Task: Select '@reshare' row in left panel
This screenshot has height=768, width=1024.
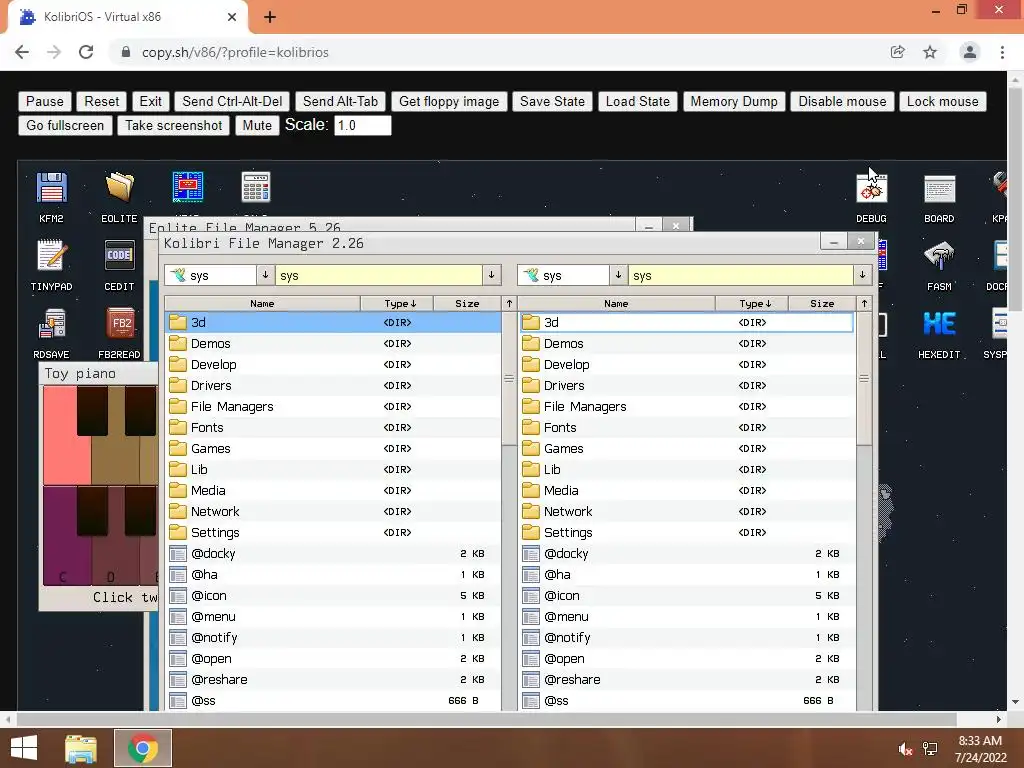Action: (332, 679)
